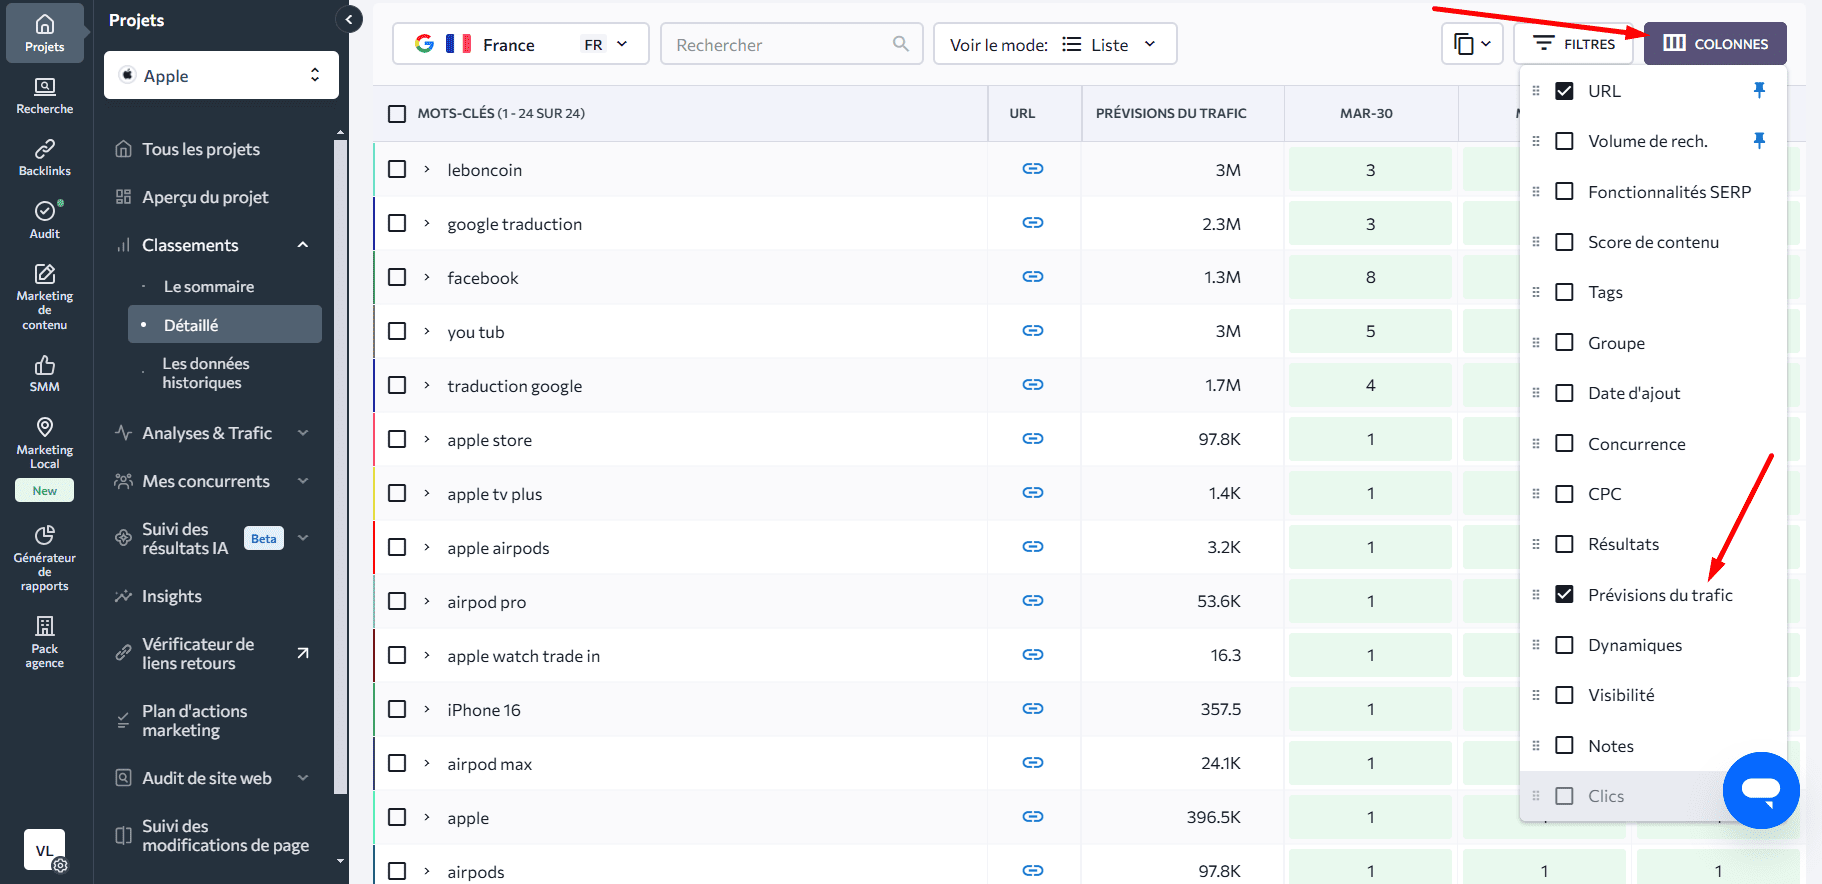Open the Projets section in the sidebar

[45, 33]
